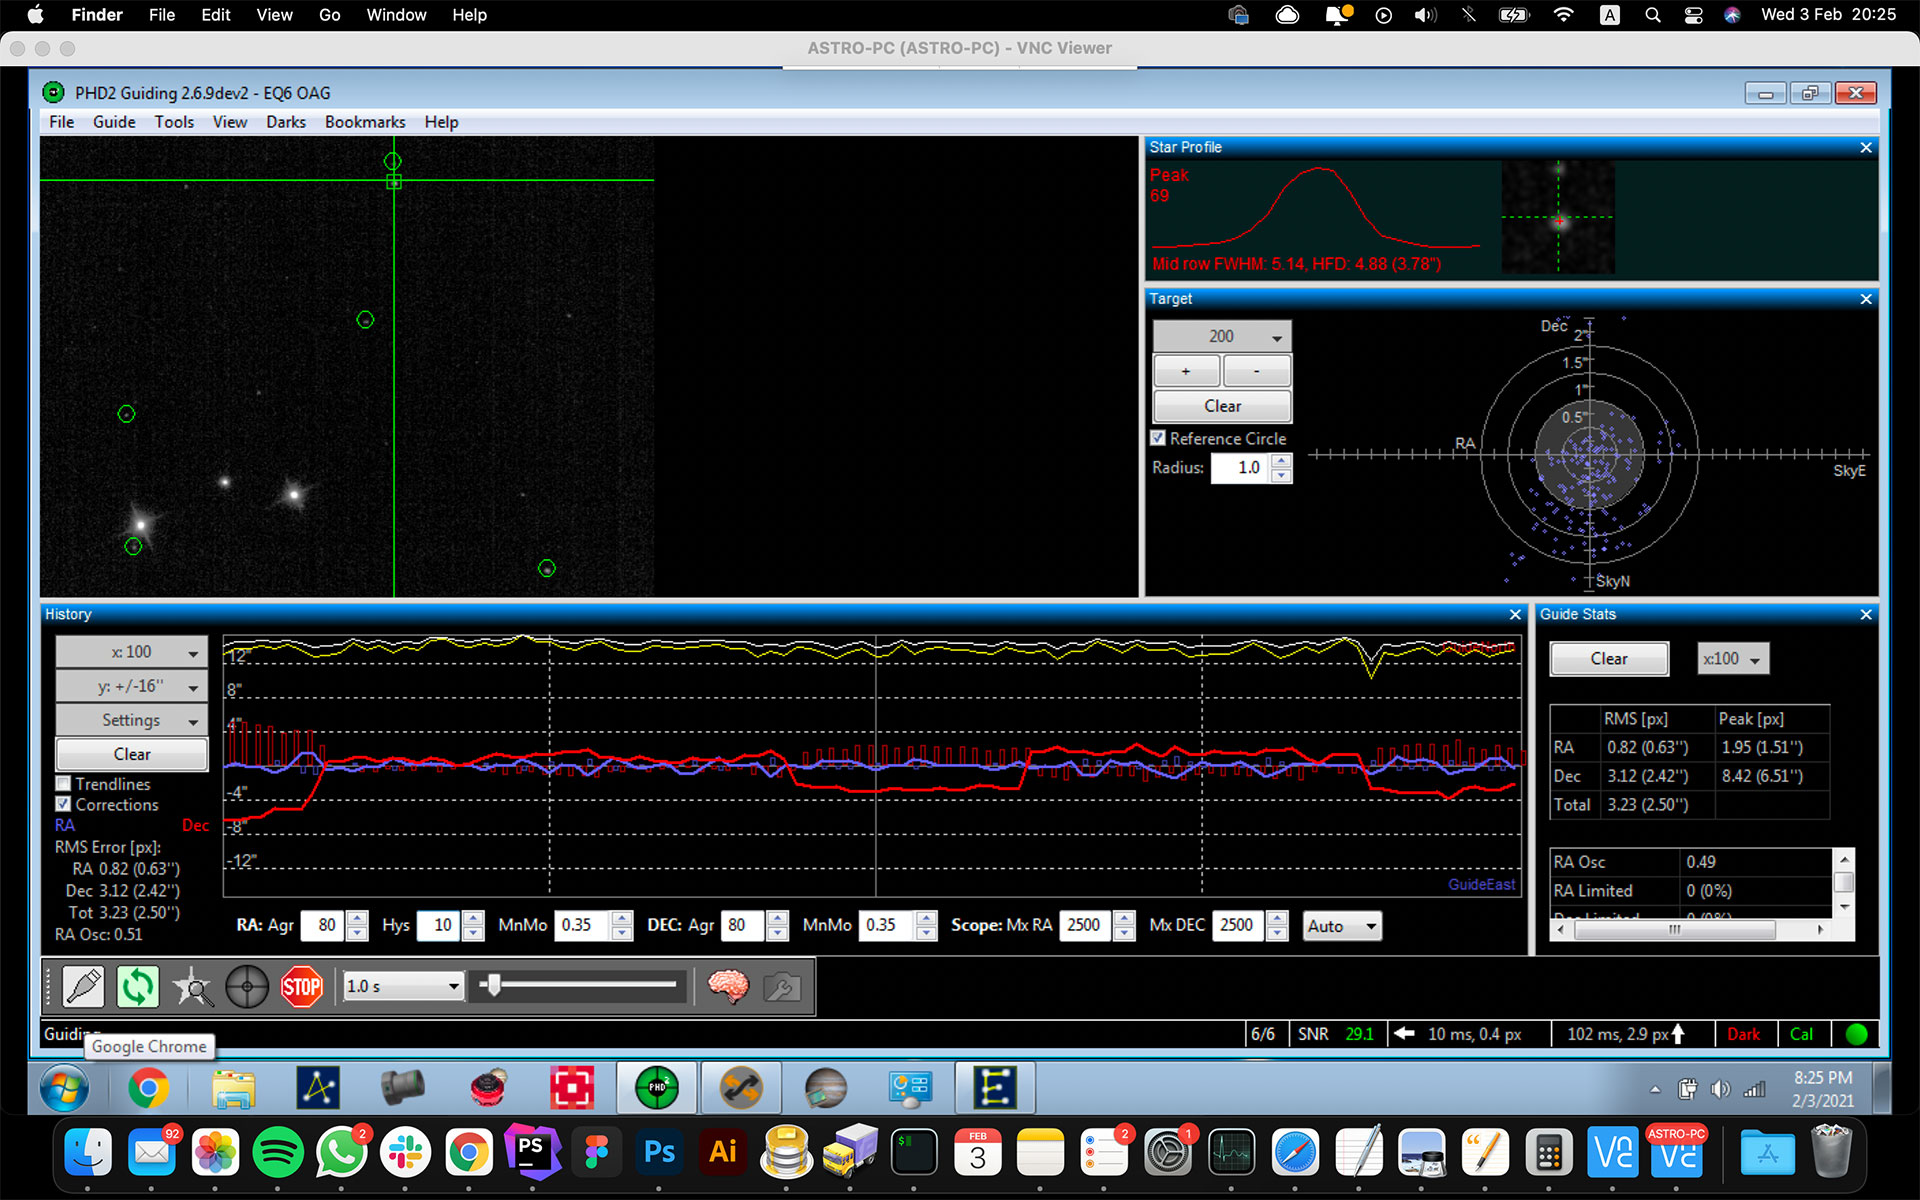The height and width of the screenshot is (1200, 1920).
Task: Open Advanced Setup via the brain icon
Action: point(728,987)
